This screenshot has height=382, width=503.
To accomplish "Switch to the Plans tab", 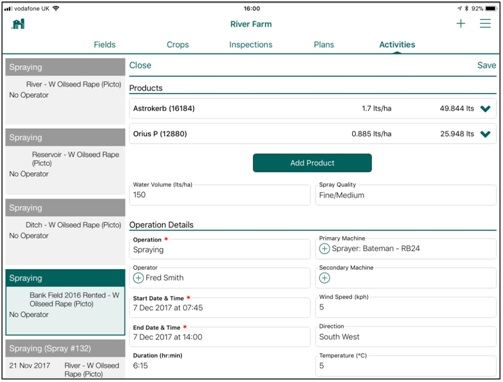I will (x=324, y=45).
